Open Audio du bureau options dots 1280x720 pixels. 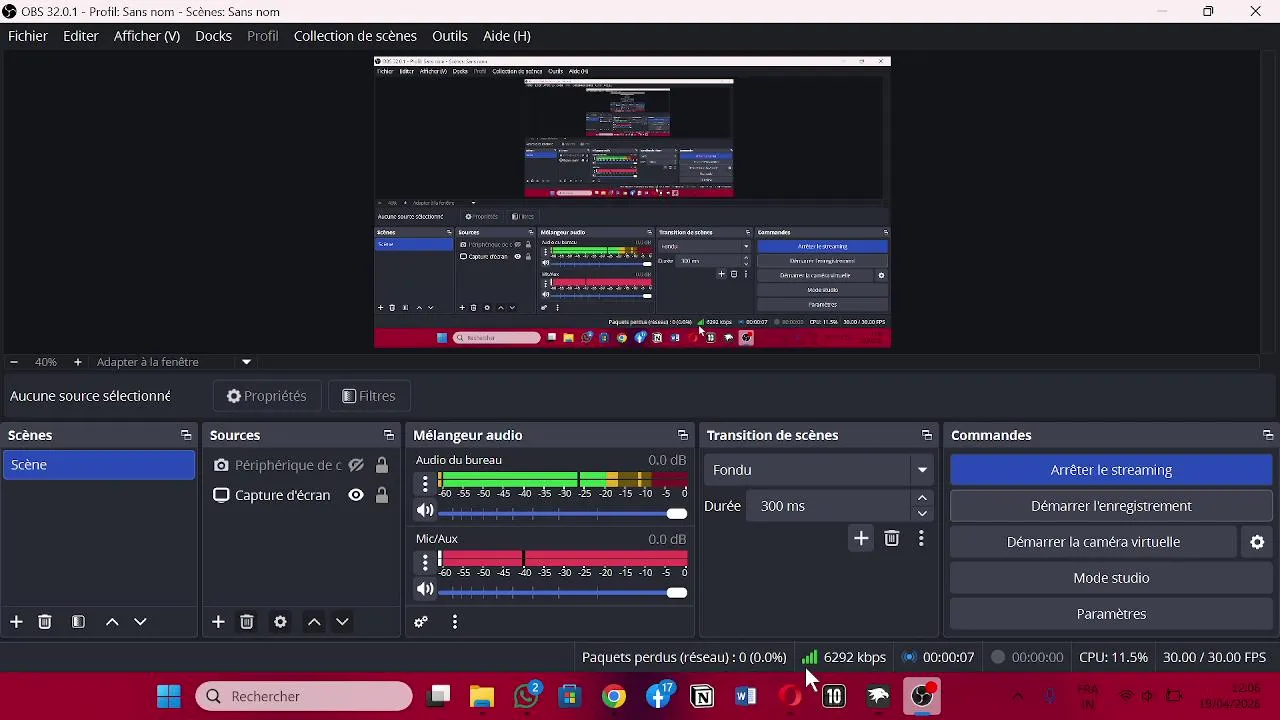tap(425, 484)
